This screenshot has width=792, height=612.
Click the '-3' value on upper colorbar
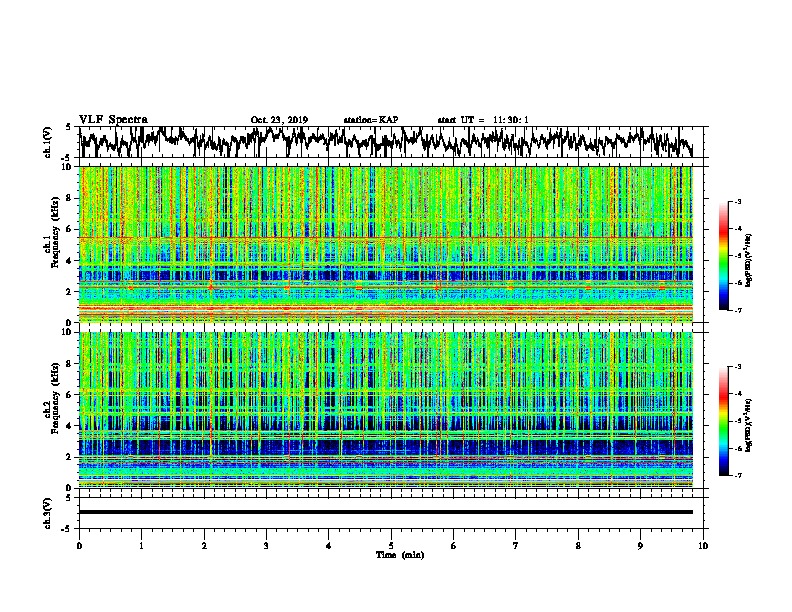[737, 202]
